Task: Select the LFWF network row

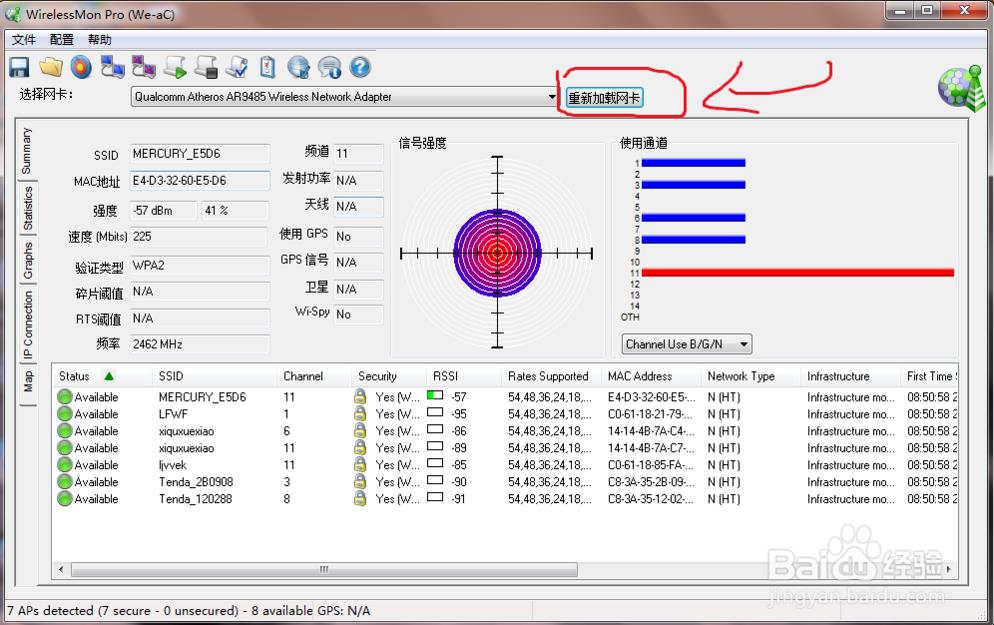Action: (506, 414)
